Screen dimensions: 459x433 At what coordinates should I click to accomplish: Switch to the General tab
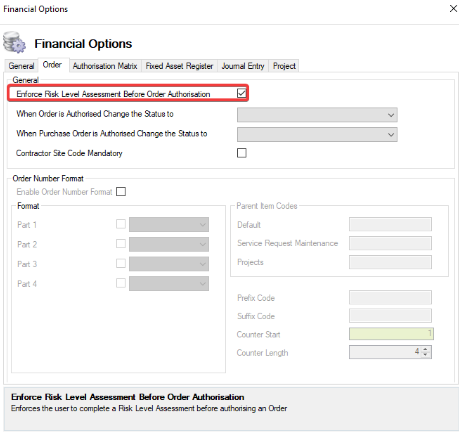(x=21, y=66)
